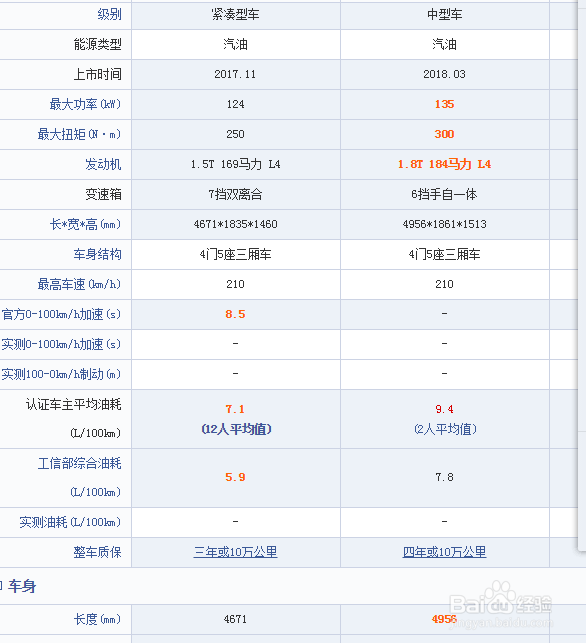The image size is (586, 643).
Task: Select the highlighted 5.9 fuel value
Action: pos(235,477)
